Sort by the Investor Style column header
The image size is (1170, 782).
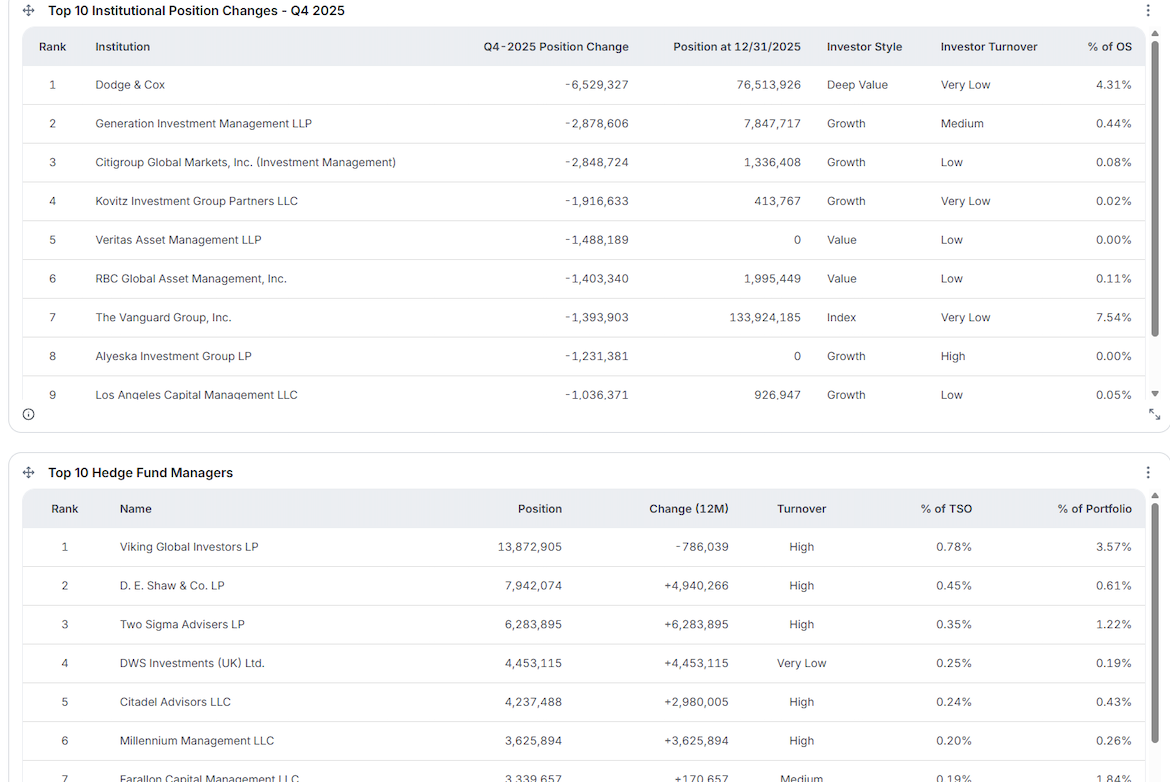[x=864, y=46]
